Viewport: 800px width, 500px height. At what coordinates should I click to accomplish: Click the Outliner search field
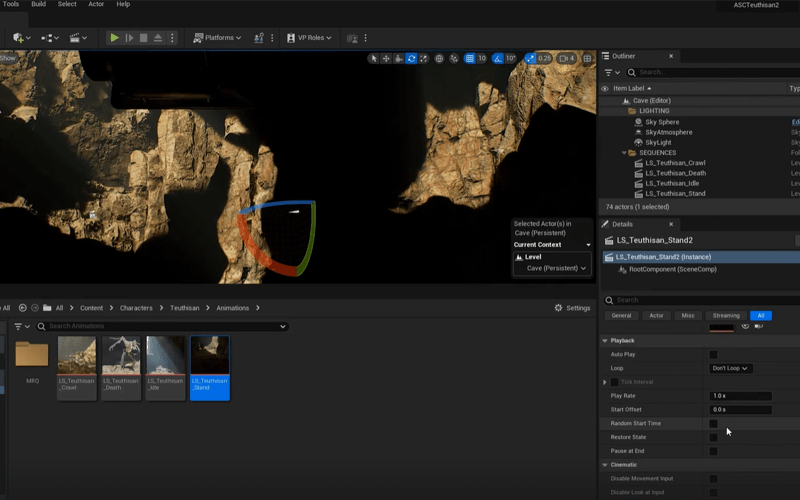coord(714,72)
